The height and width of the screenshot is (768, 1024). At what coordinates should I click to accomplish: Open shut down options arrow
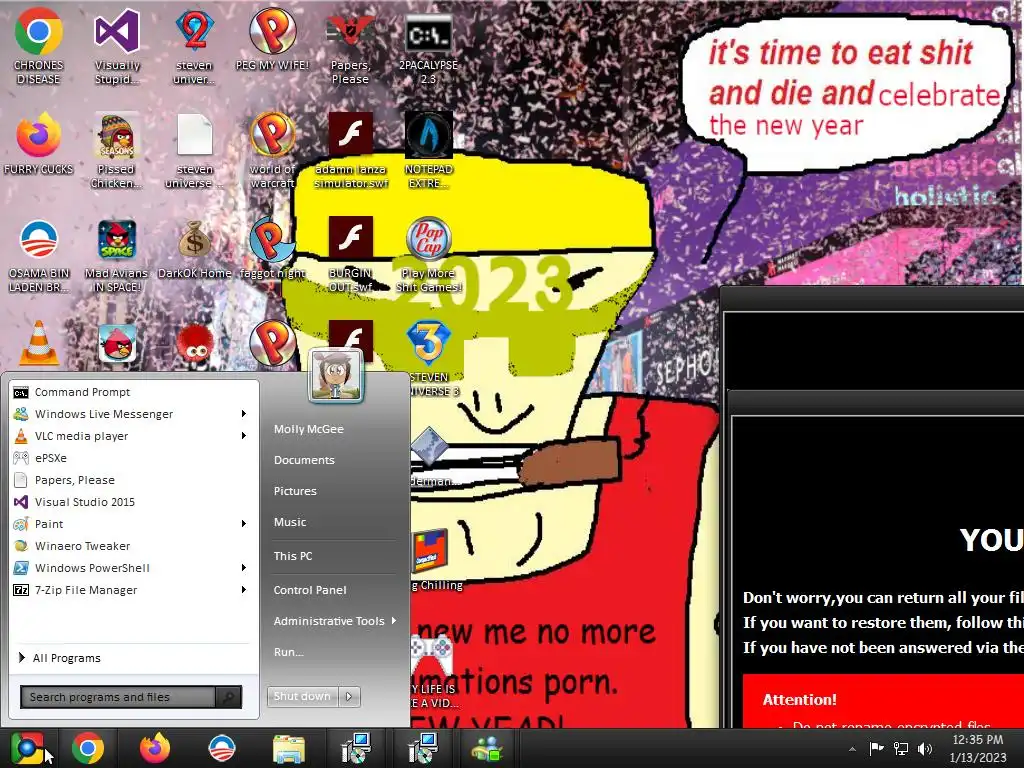click(x=349, y=696)
